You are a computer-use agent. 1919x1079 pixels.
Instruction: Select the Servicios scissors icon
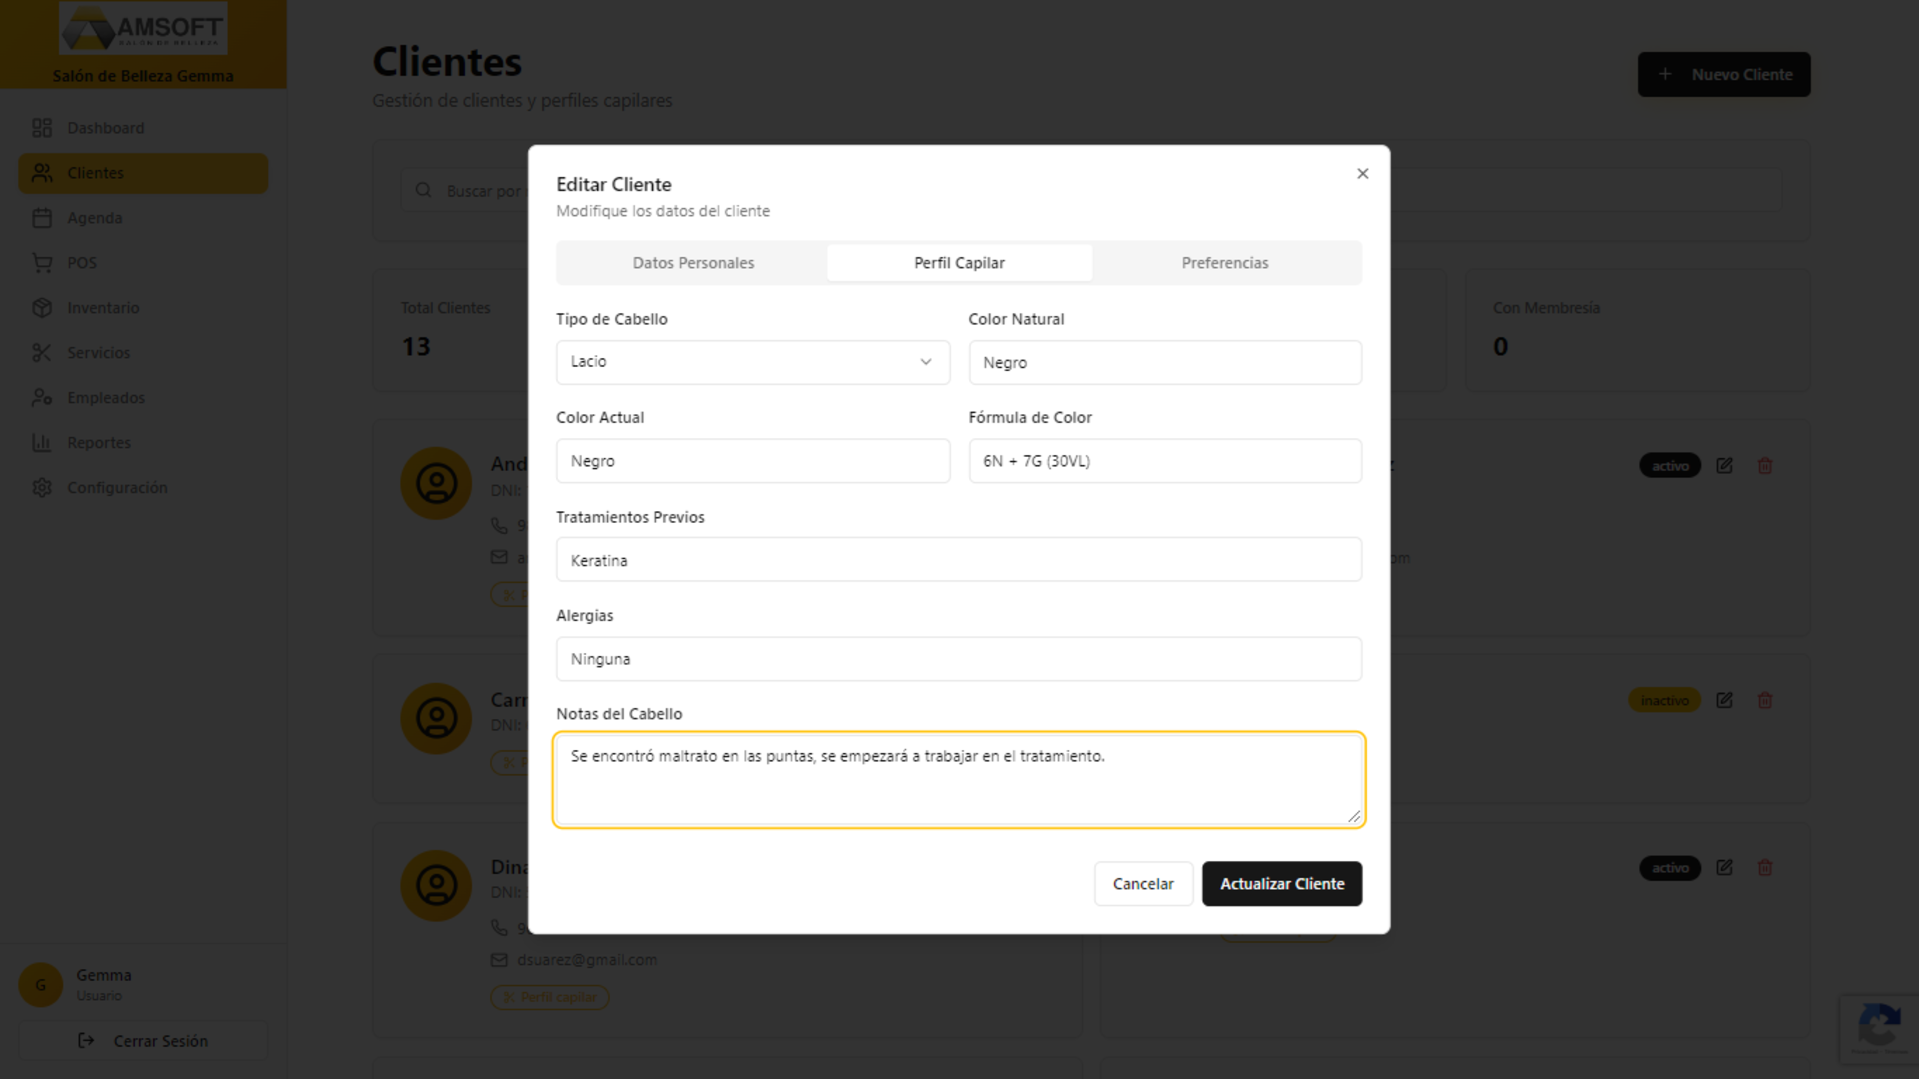click(42, 352)
